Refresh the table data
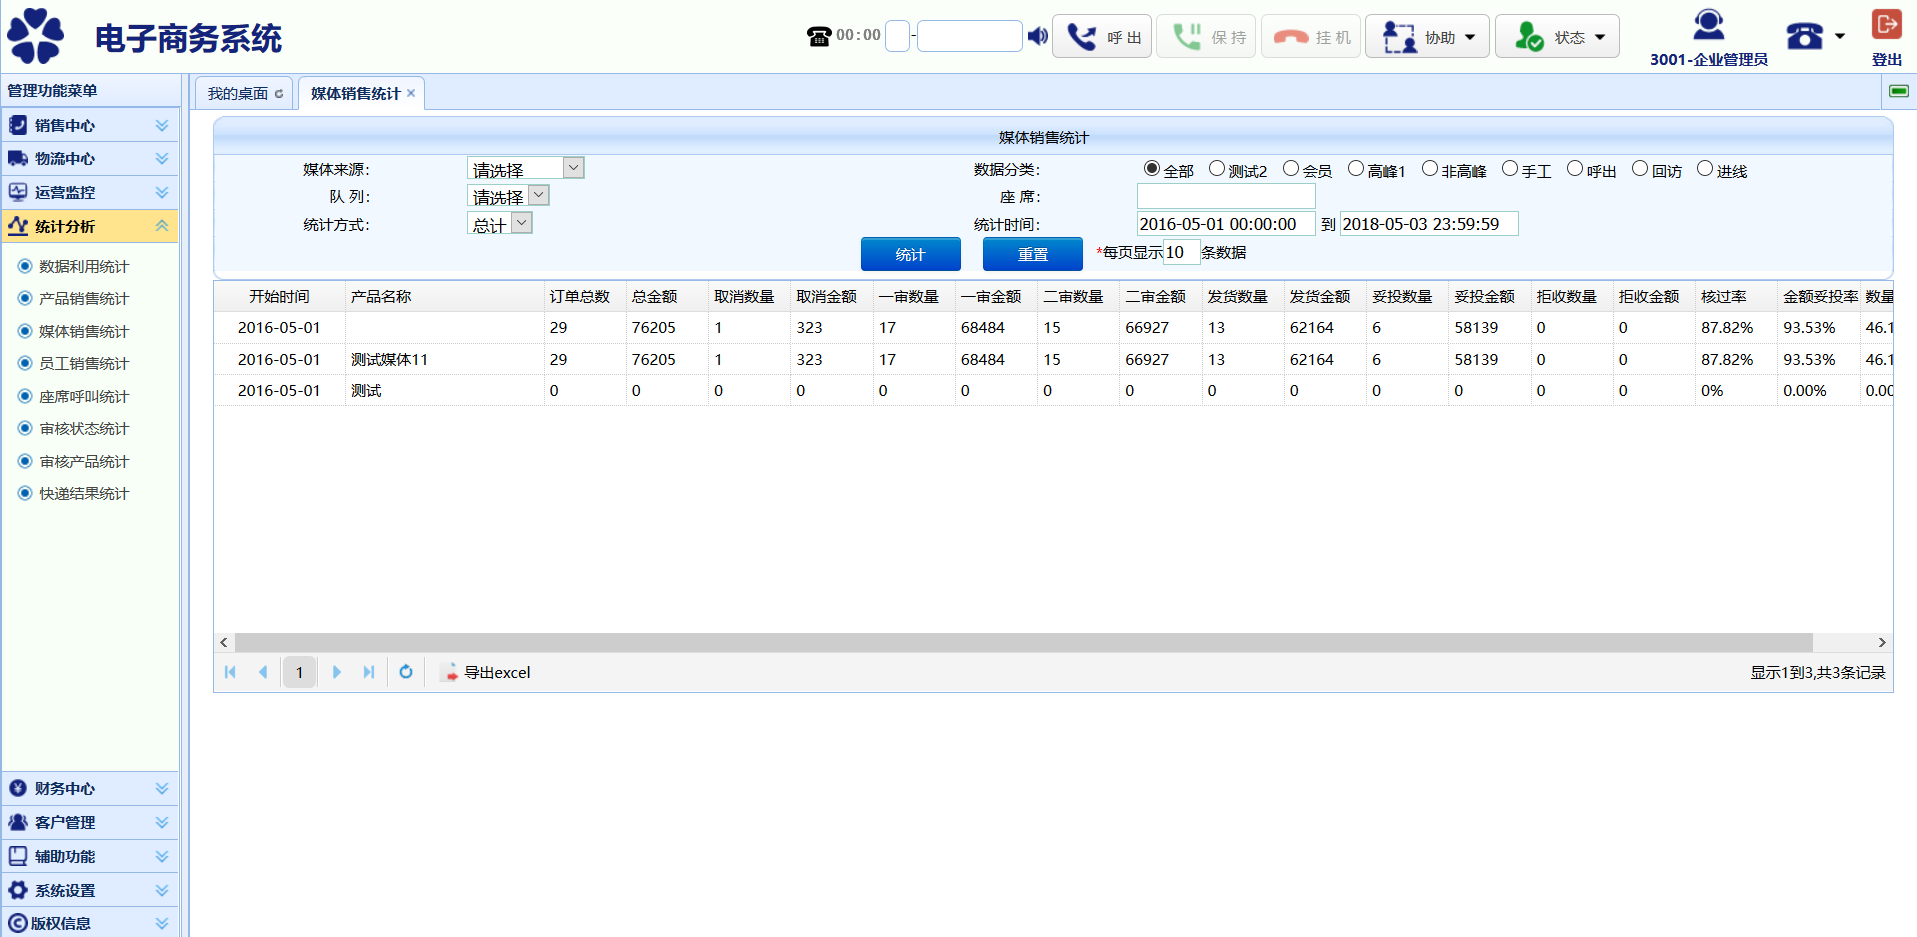The image size is (1917, 937). tap(406, 672)
